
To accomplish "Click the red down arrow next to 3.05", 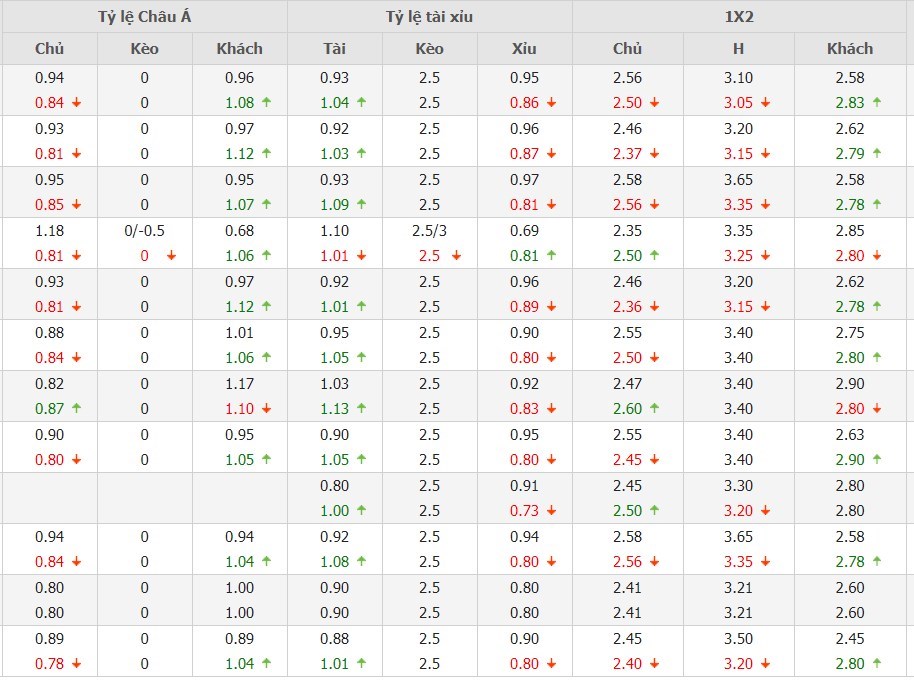I will 765,103.
